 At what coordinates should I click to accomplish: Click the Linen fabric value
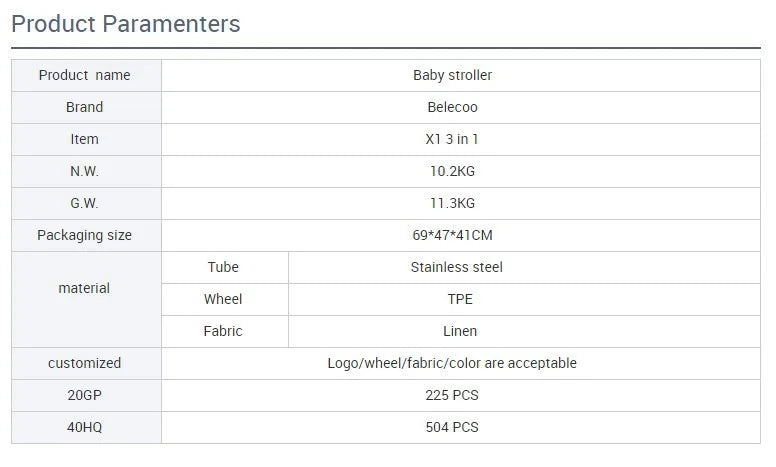tap(460, 331)
